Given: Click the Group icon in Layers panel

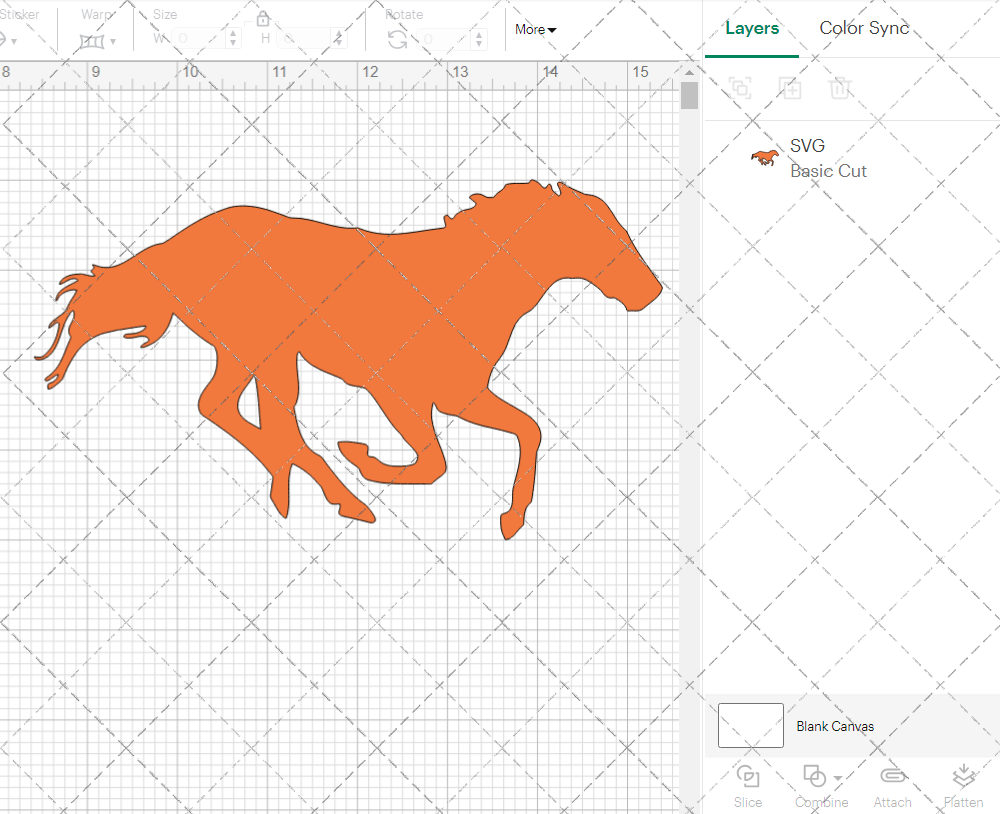Looking at the screenshot, I should [x=740, y=88].
